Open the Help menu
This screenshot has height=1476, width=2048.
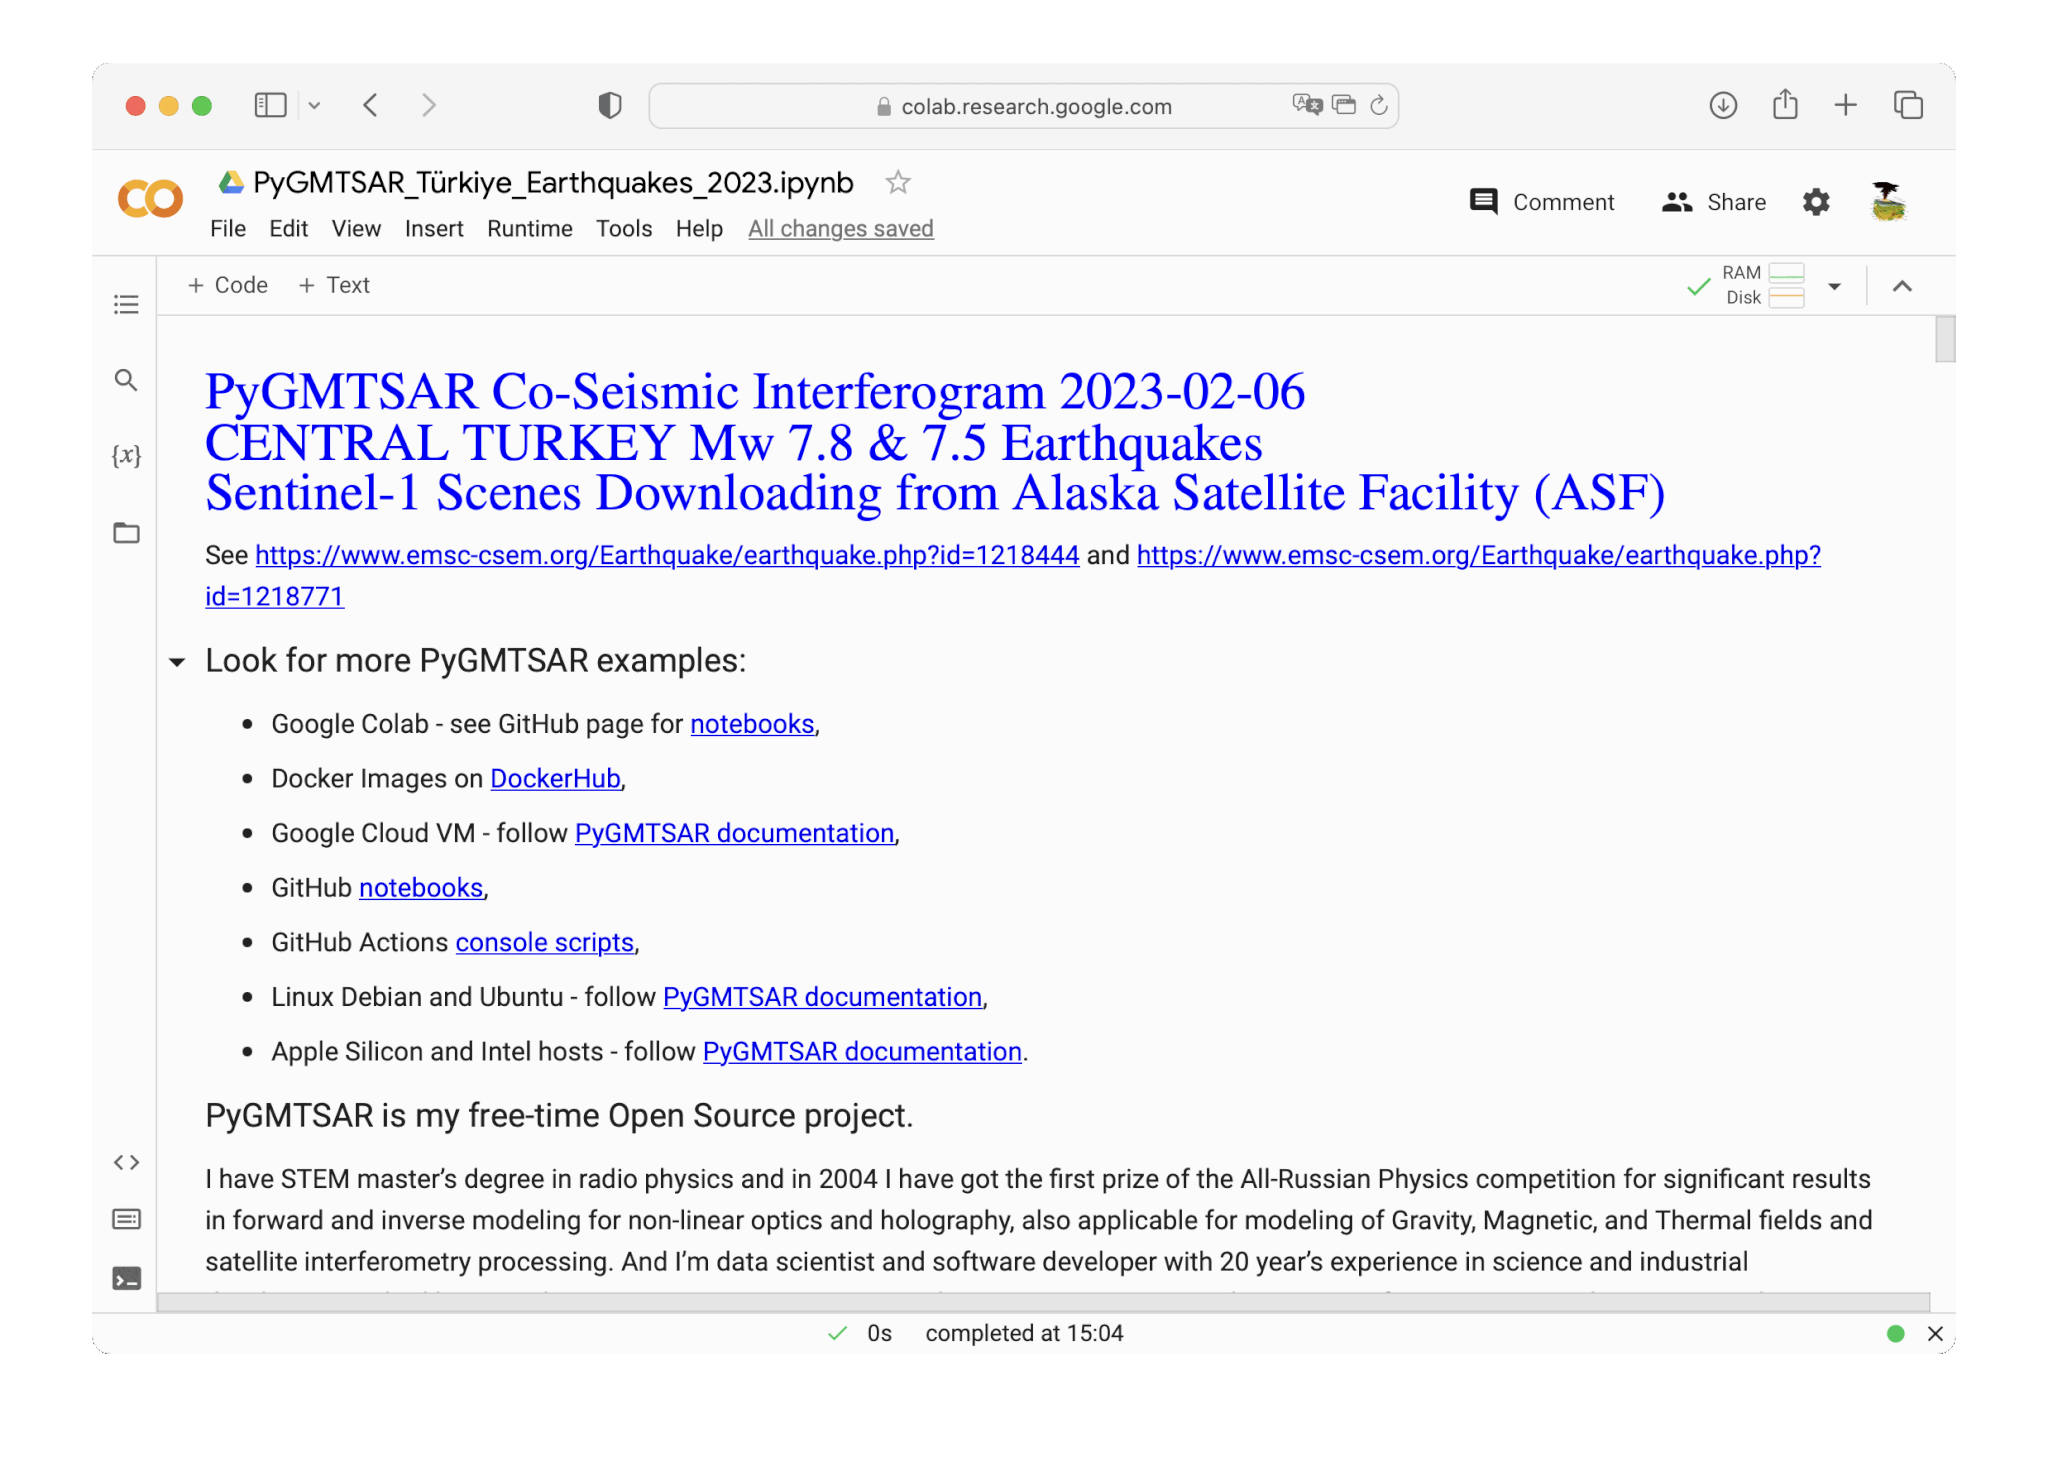[x=699, y=229]
